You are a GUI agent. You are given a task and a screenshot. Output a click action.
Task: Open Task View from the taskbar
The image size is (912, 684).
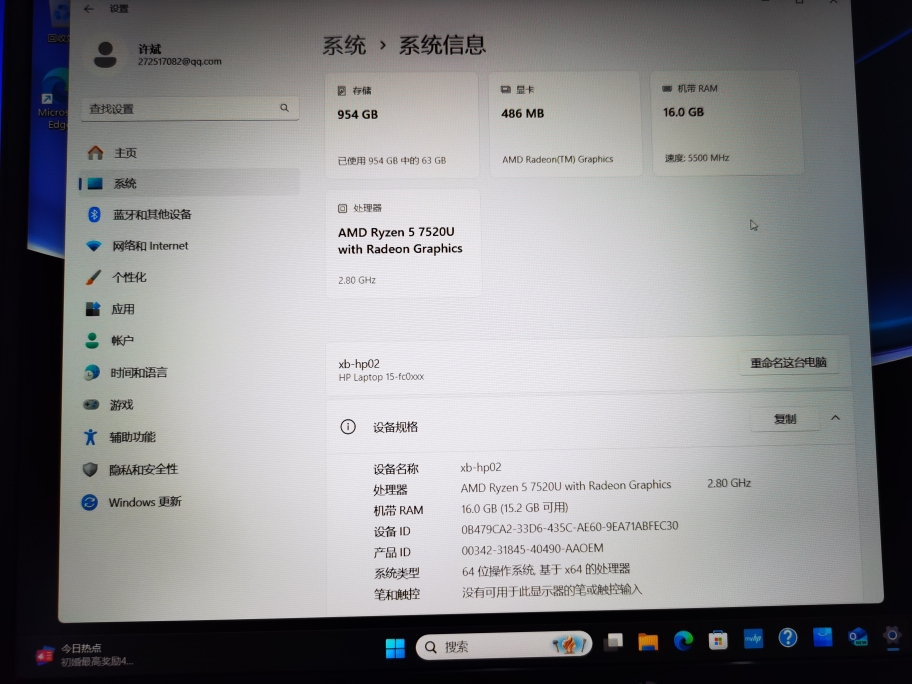613,642
